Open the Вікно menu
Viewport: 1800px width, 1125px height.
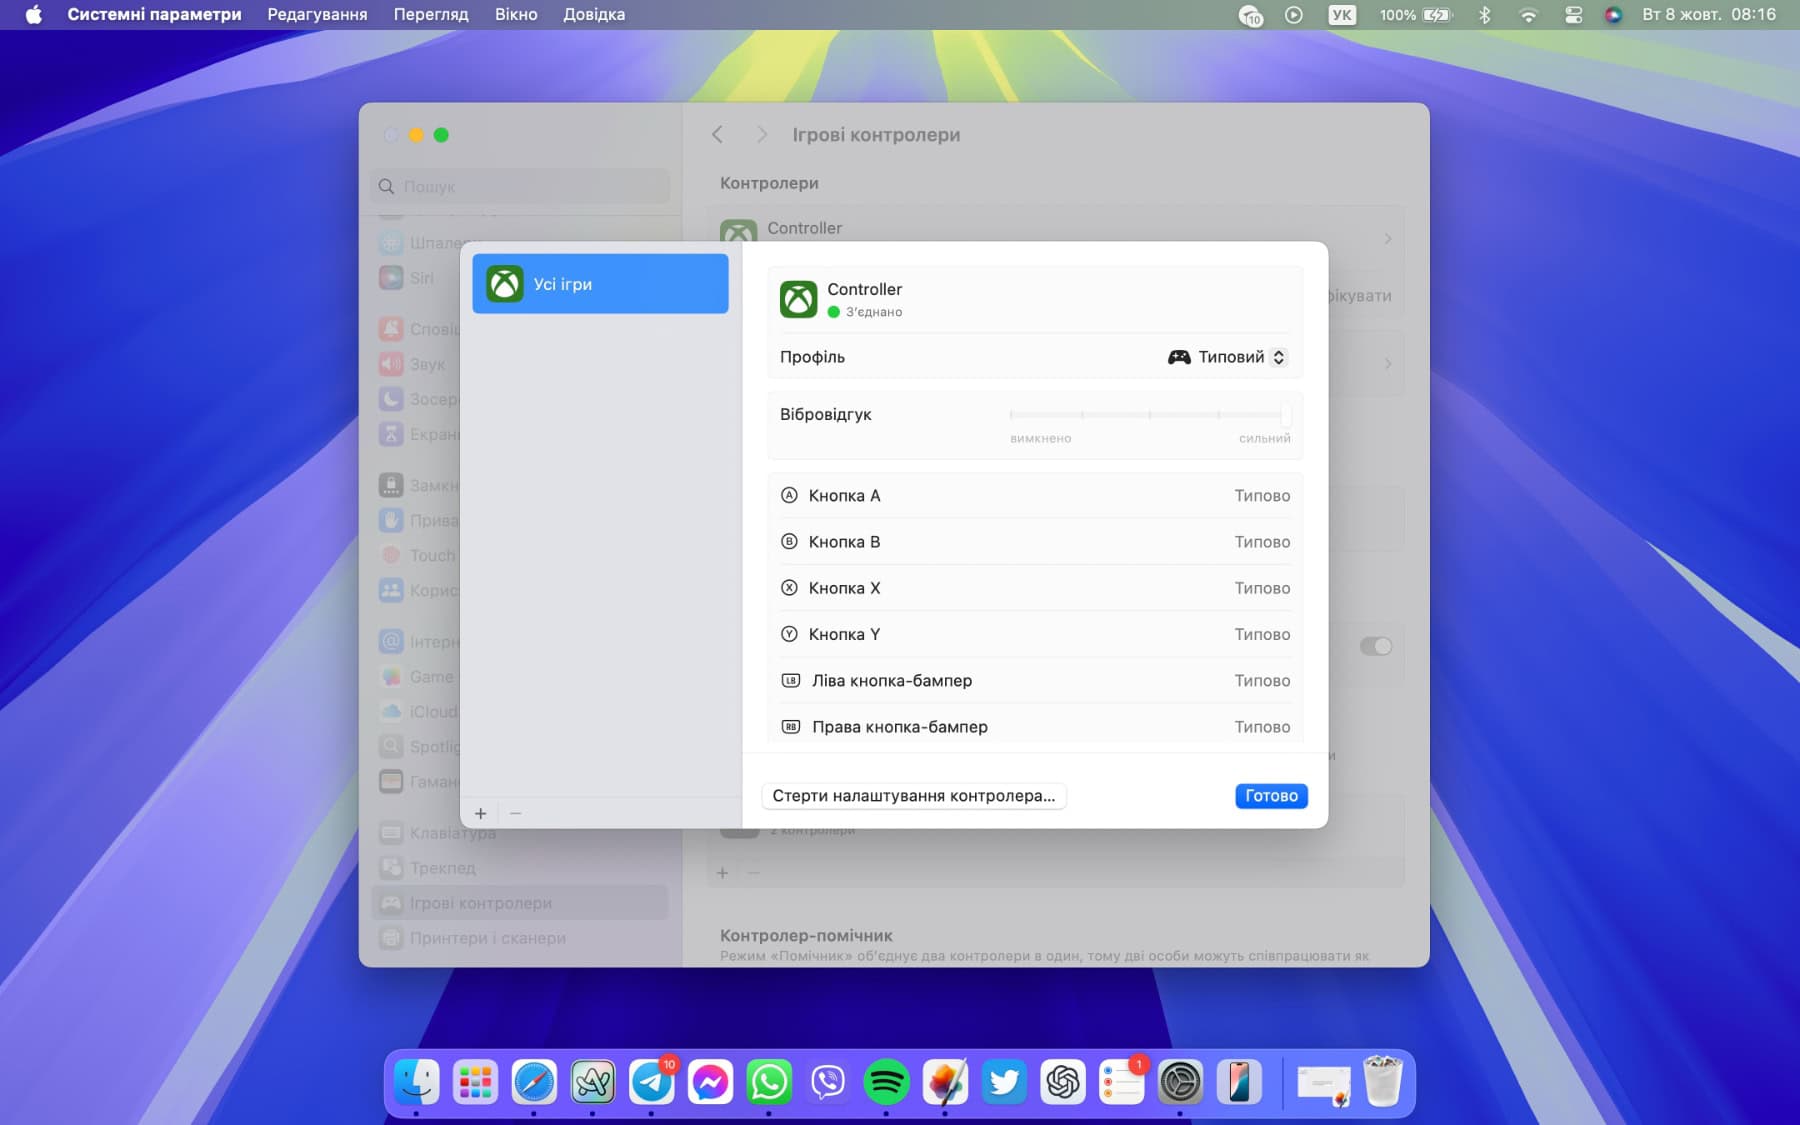click(x=516, y=14)
